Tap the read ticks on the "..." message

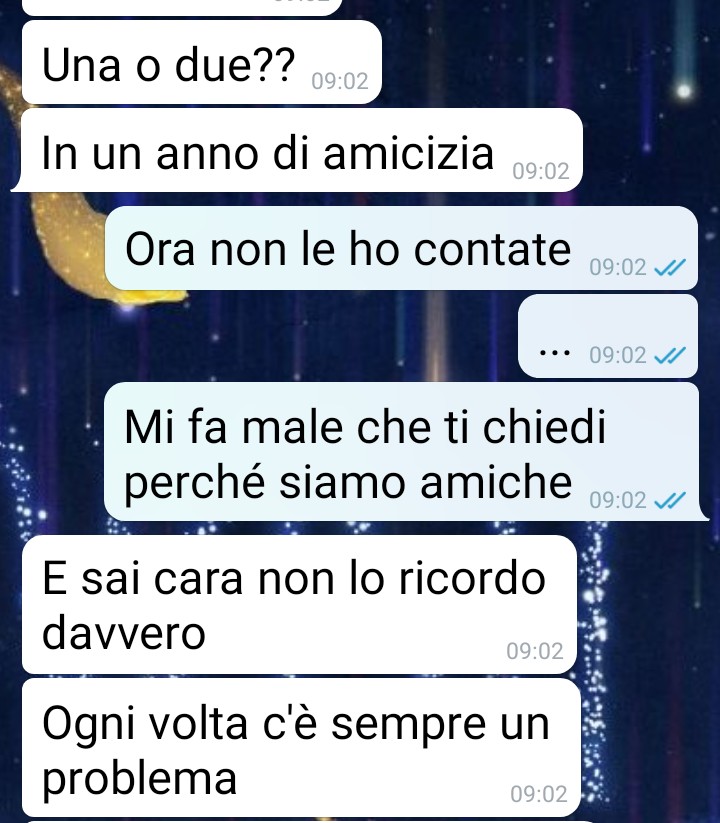(x=670, y=356)
